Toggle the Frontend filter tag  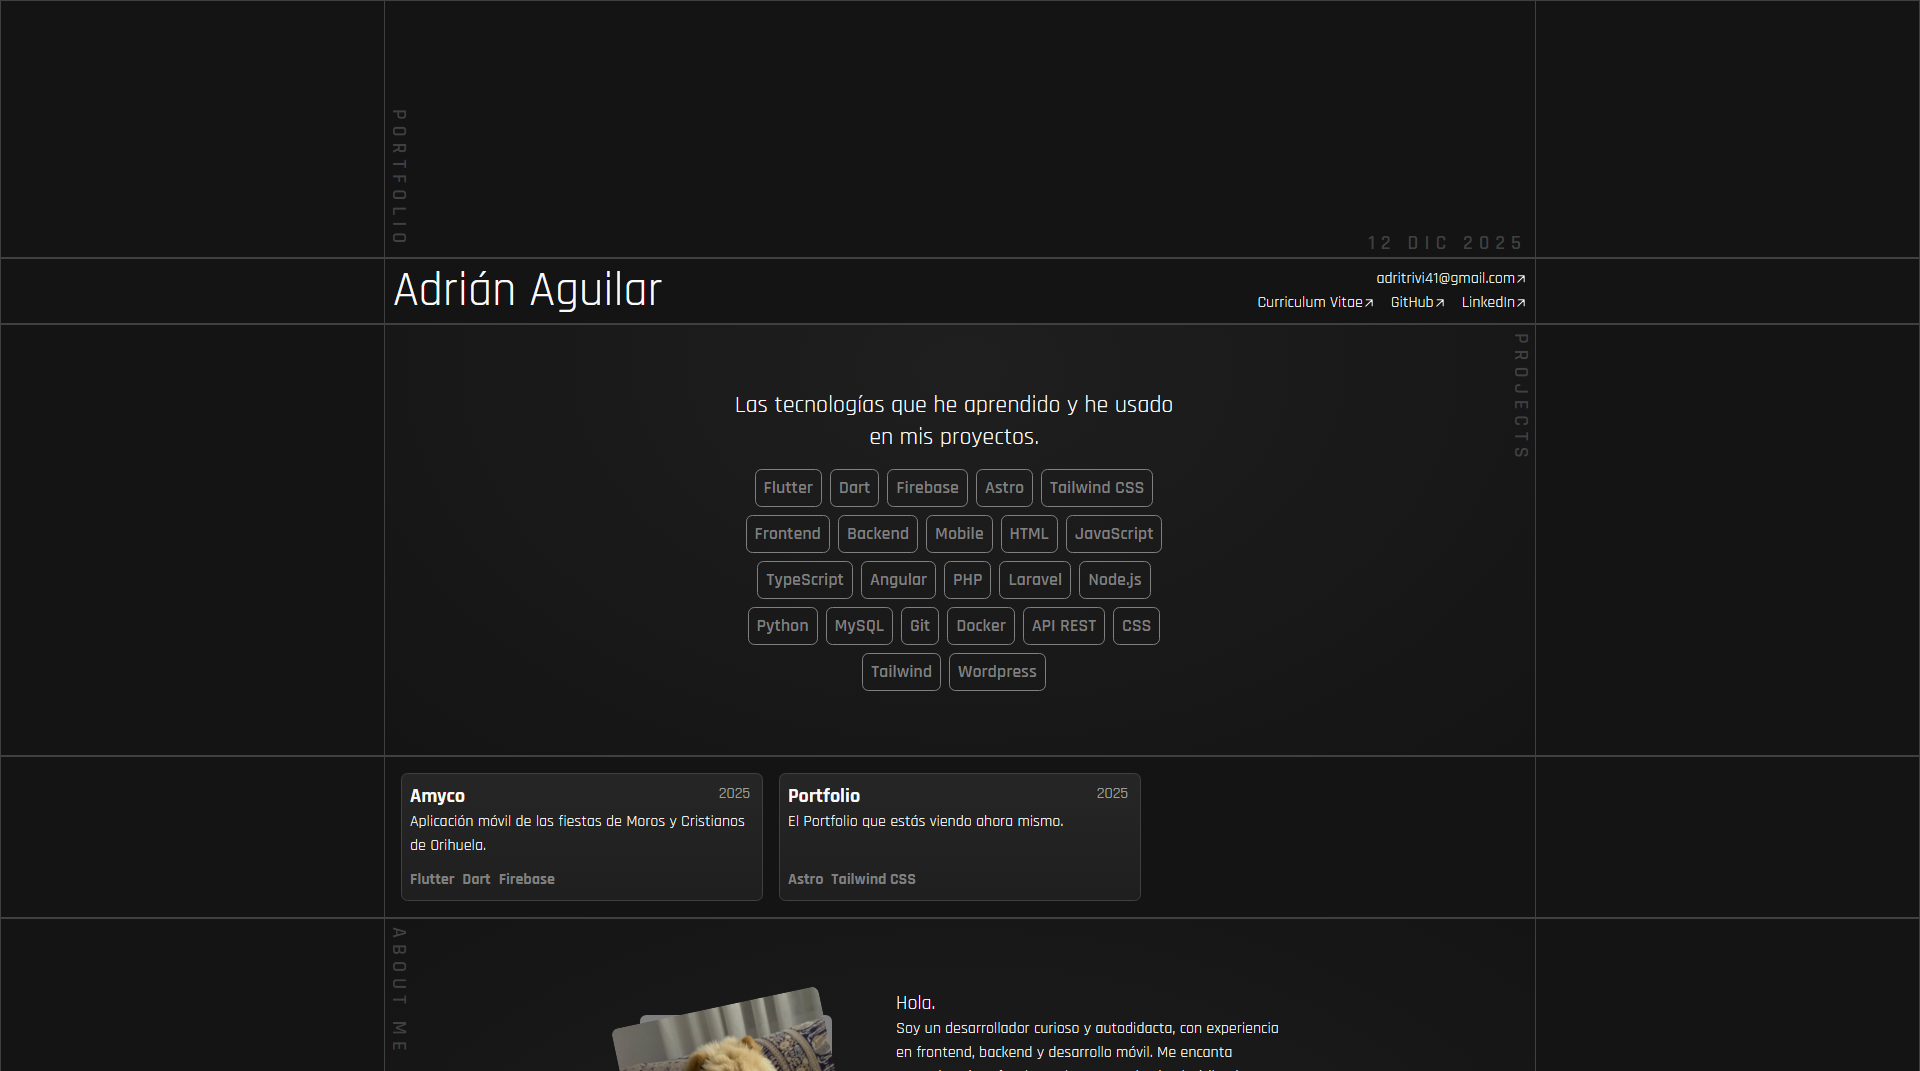(787, 533)
